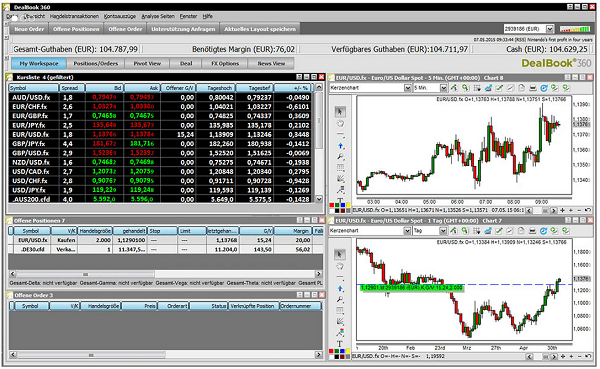This screenshot has width=600, height=369.
Task: Open the indicator icon in Chart 8 toolbar
Action: (454, 88)
